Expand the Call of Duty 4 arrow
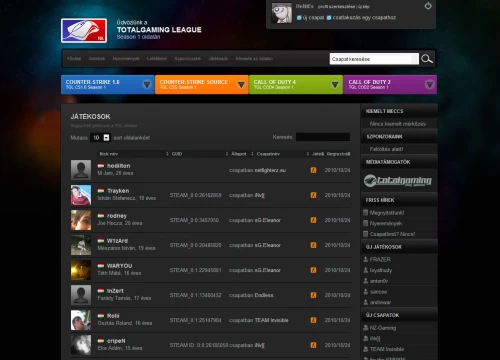The height and width of the screenshot is (360, 500). point(335,85)
